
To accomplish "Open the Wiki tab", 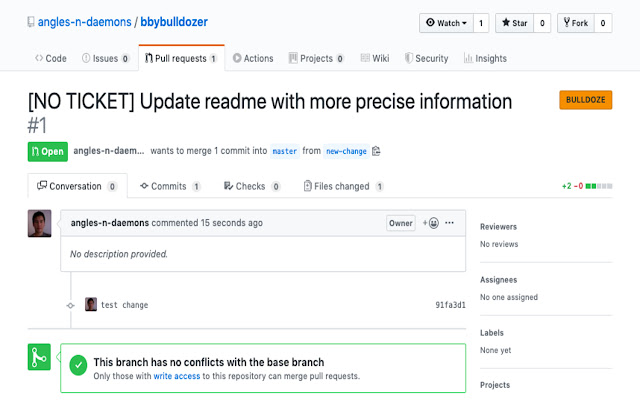I will [375, 58].
